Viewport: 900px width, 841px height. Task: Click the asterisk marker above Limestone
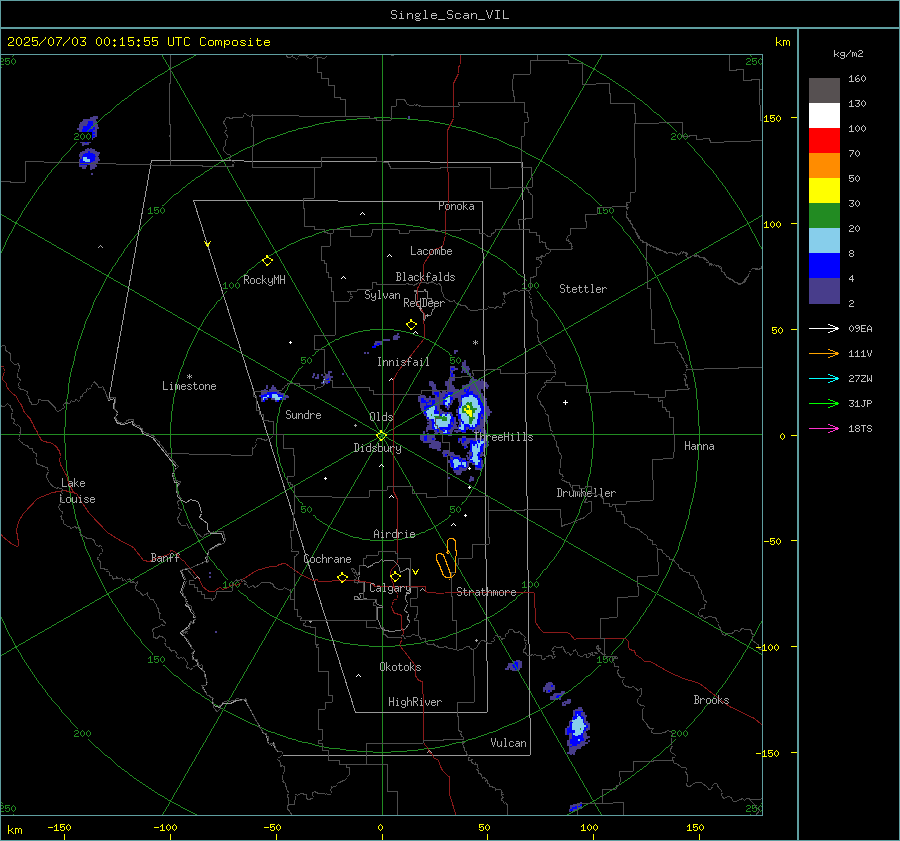coord(189,377)
